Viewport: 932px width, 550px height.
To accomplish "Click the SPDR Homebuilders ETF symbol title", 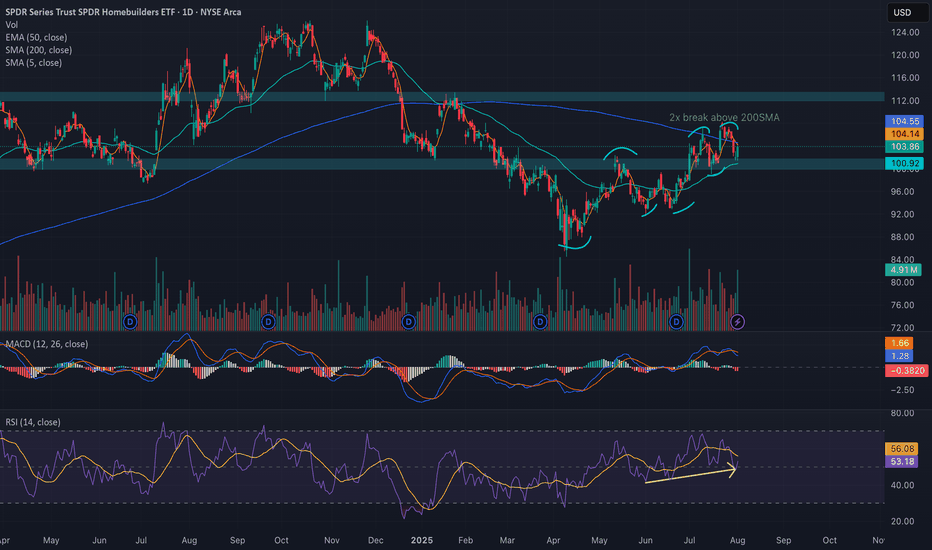I will (x=123, y=12).
